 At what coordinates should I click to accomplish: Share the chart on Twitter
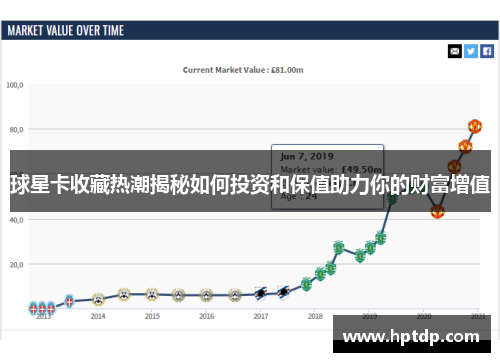471,51
